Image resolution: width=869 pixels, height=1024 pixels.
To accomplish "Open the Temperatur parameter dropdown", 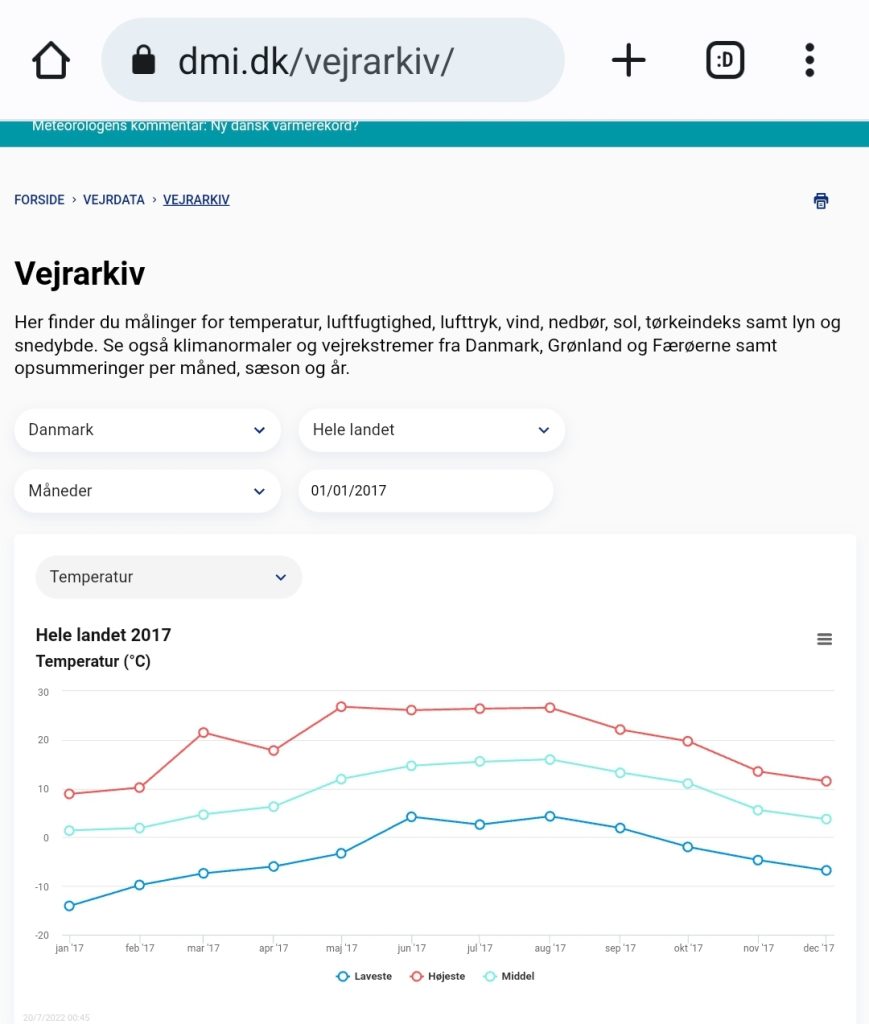I will pos(168,577).
